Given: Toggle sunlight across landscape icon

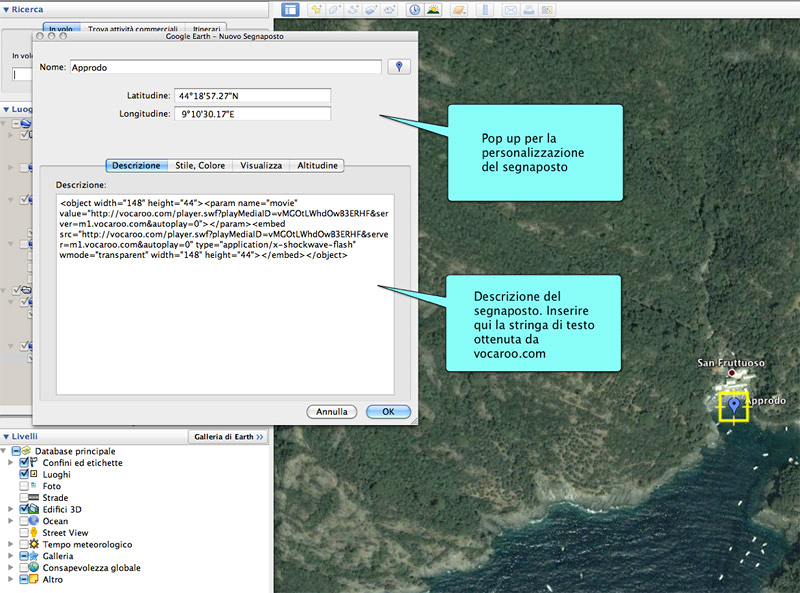Looking at the screenshot, I should tap(433, 10).
